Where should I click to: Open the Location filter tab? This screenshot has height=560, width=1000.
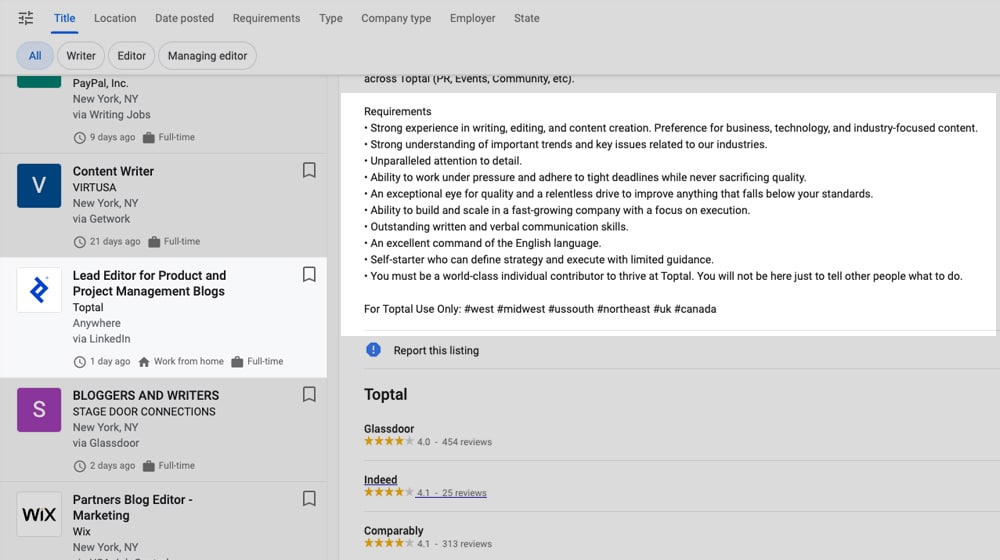pyautogui.click(x=115, y=18)
